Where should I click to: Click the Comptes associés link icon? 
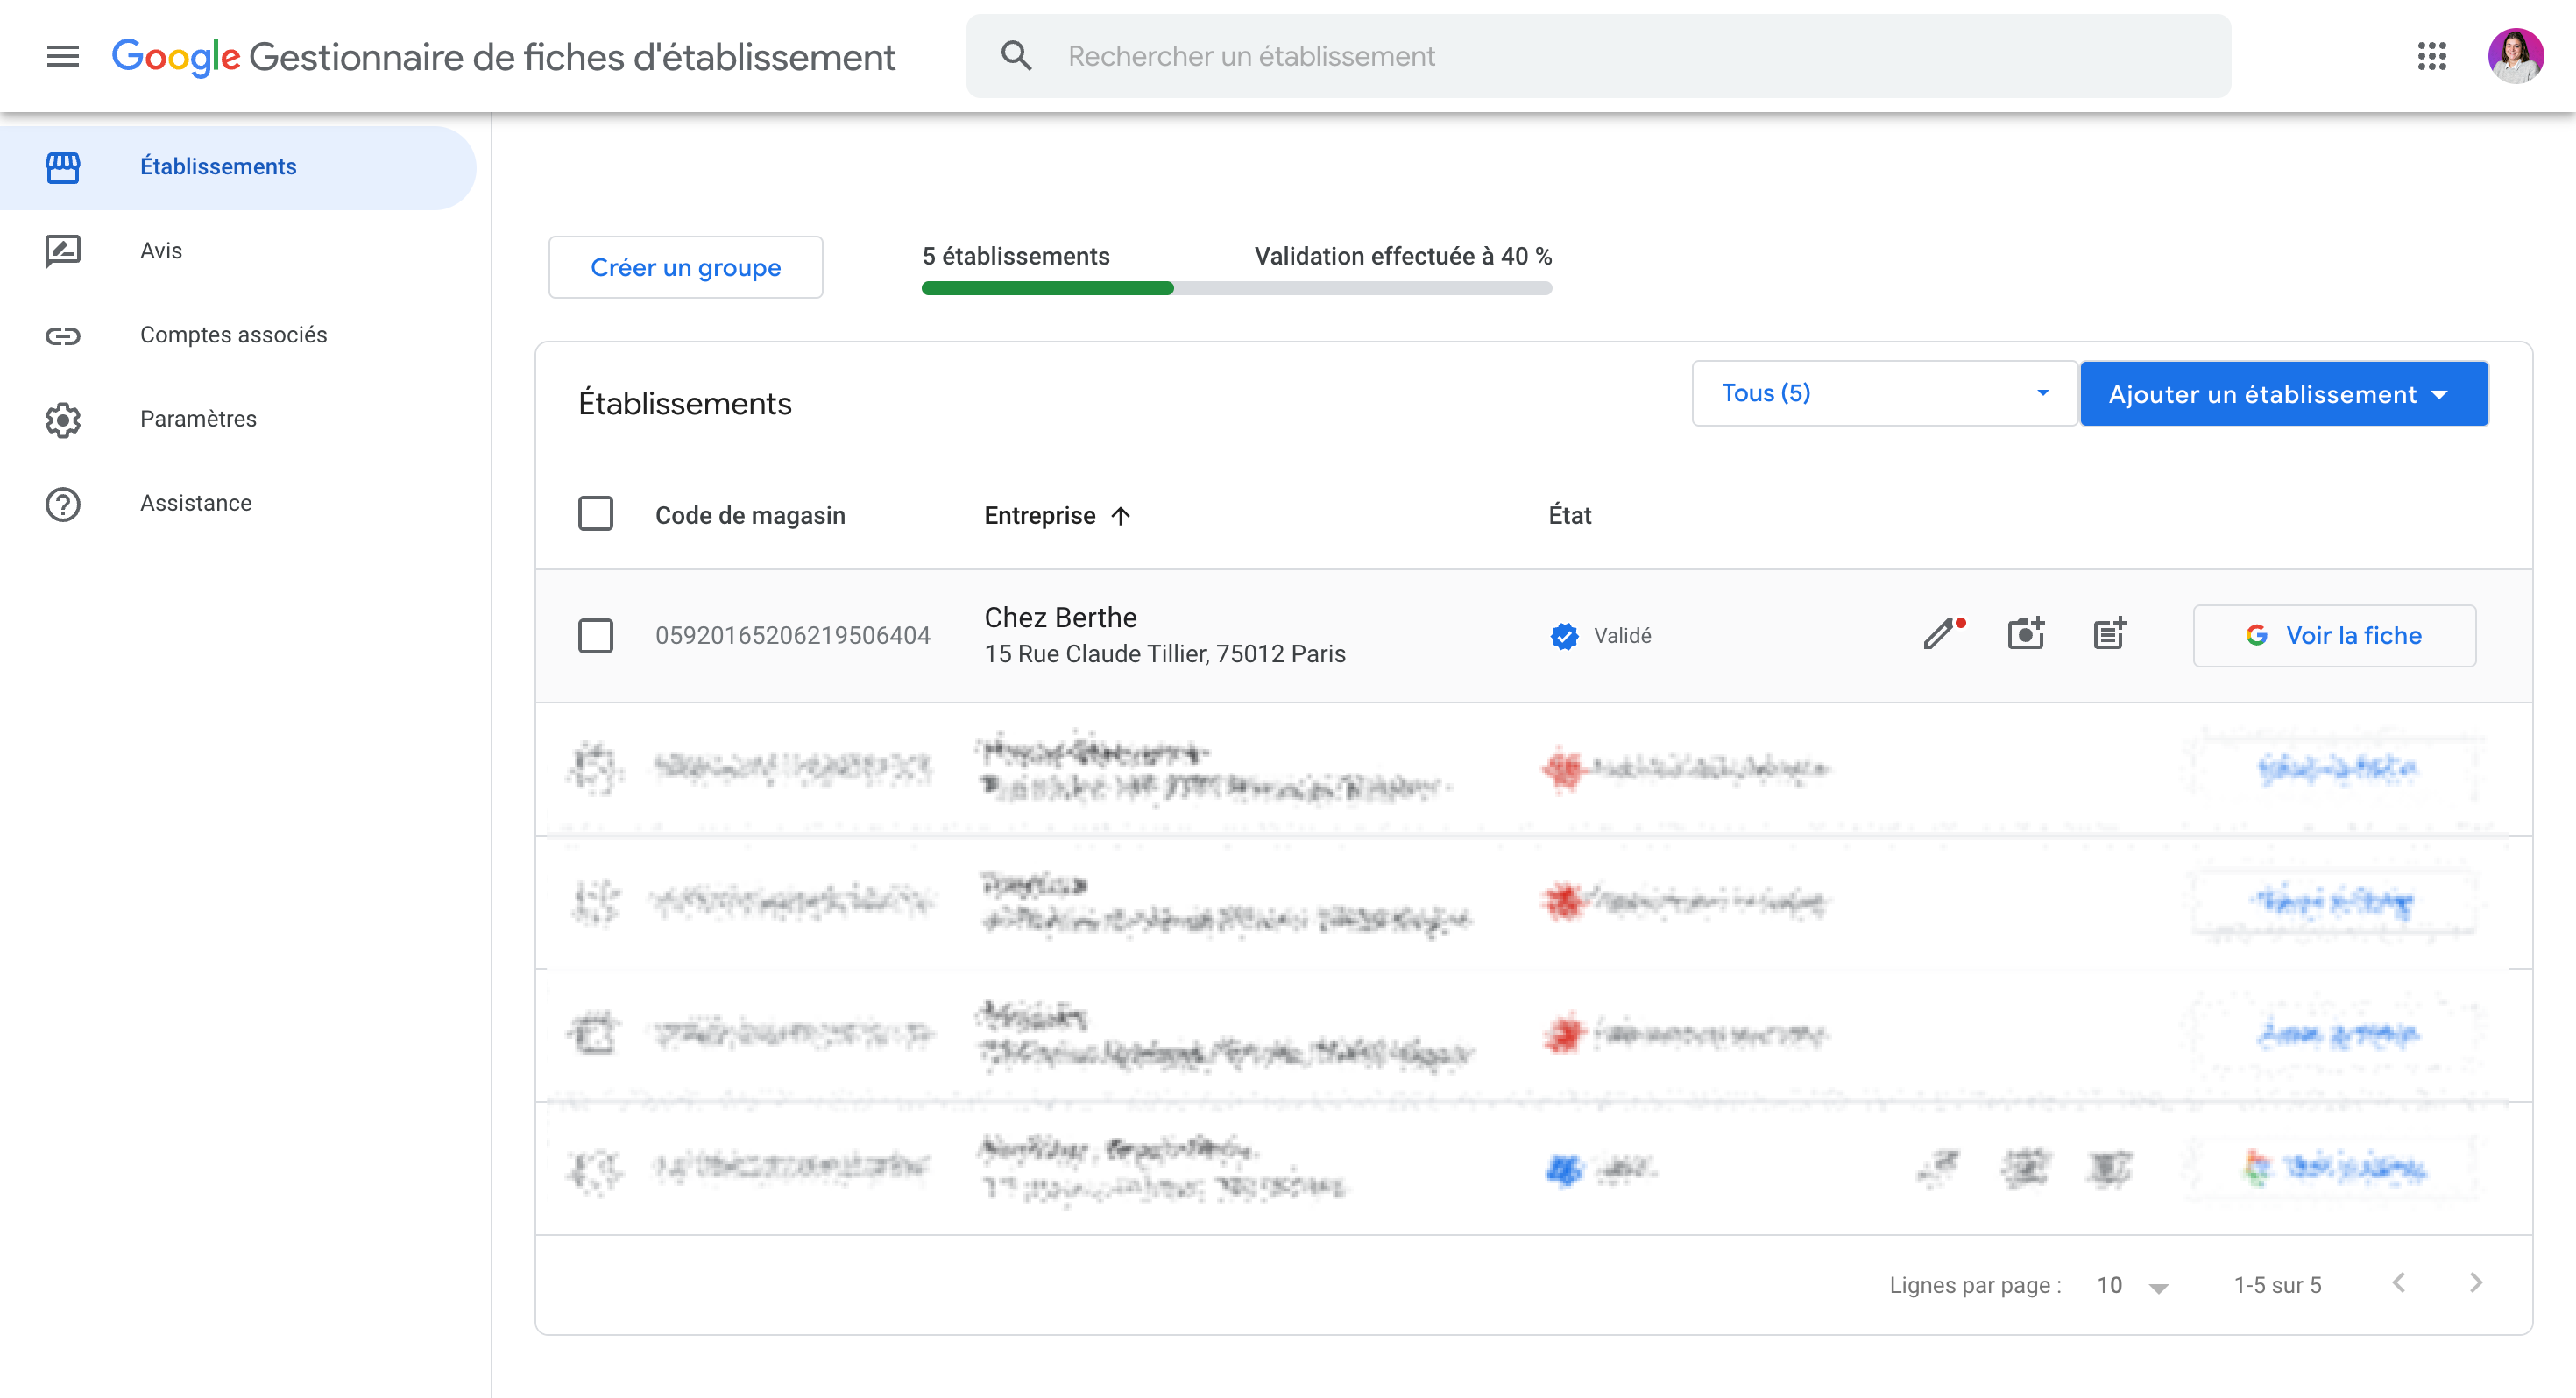point(62,335)
